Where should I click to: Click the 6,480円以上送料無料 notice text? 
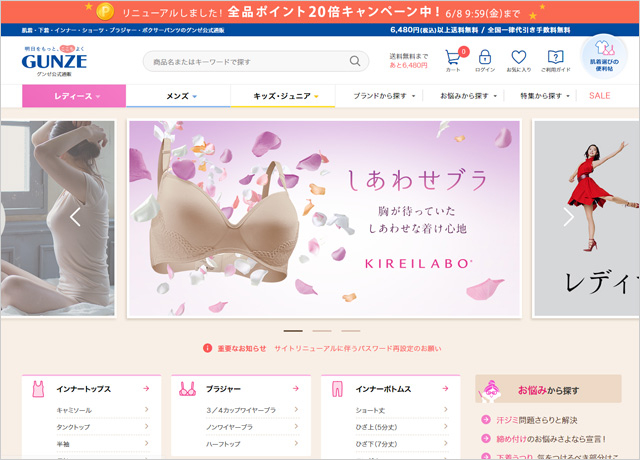click(x=480, y=30)
